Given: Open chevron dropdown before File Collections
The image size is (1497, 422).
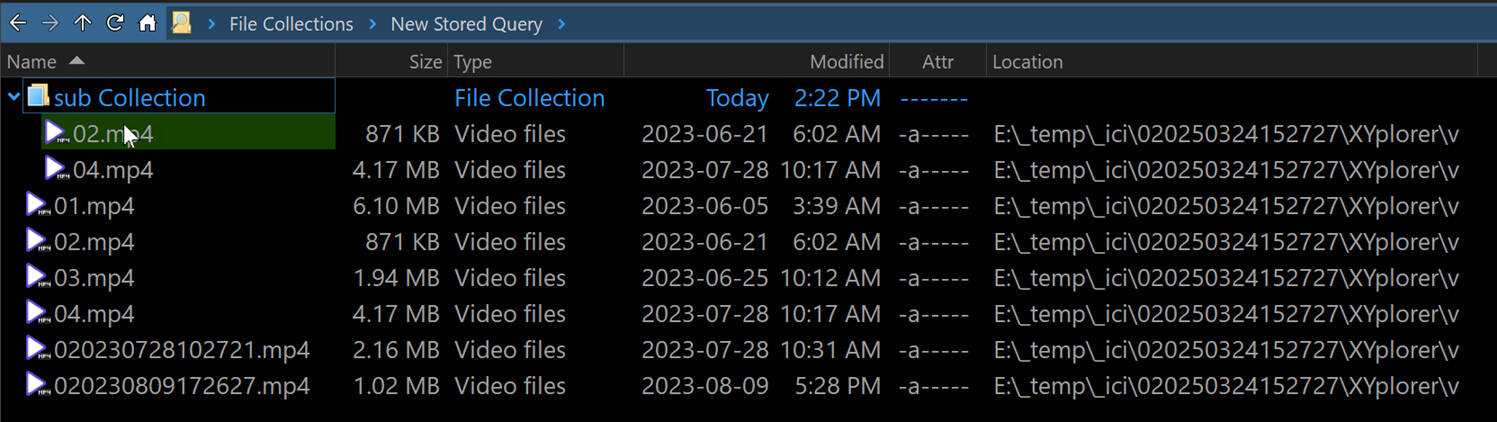Looking at the screenshot, I should 212,24.
